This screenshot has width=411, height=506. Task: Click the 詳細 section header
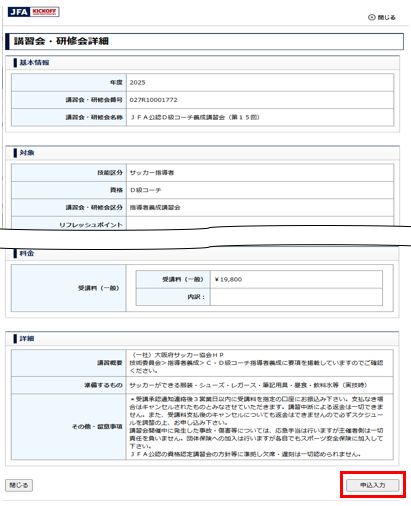(x=27, y=339)
